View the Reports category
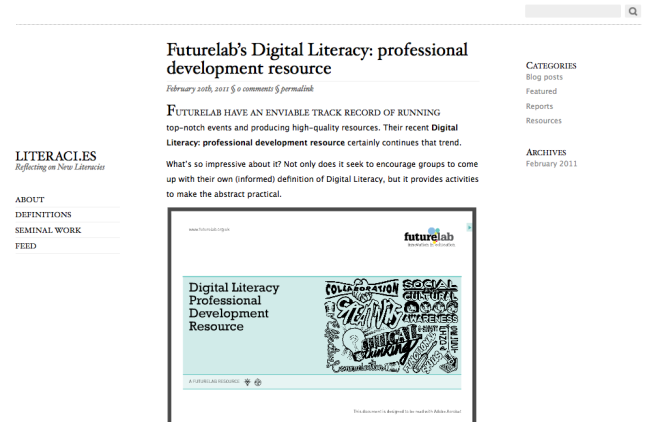 click(539, 106)
